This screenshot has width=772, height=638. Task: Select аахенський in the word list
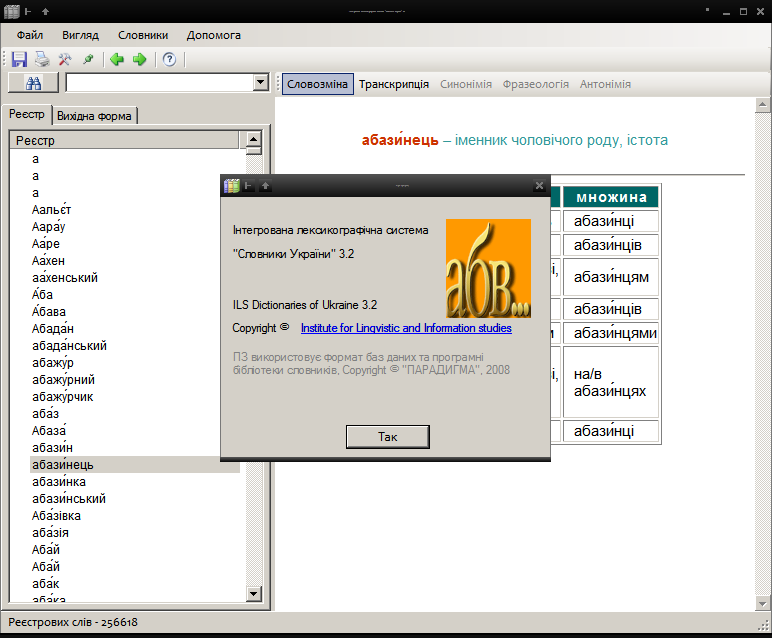coord(64,278)
